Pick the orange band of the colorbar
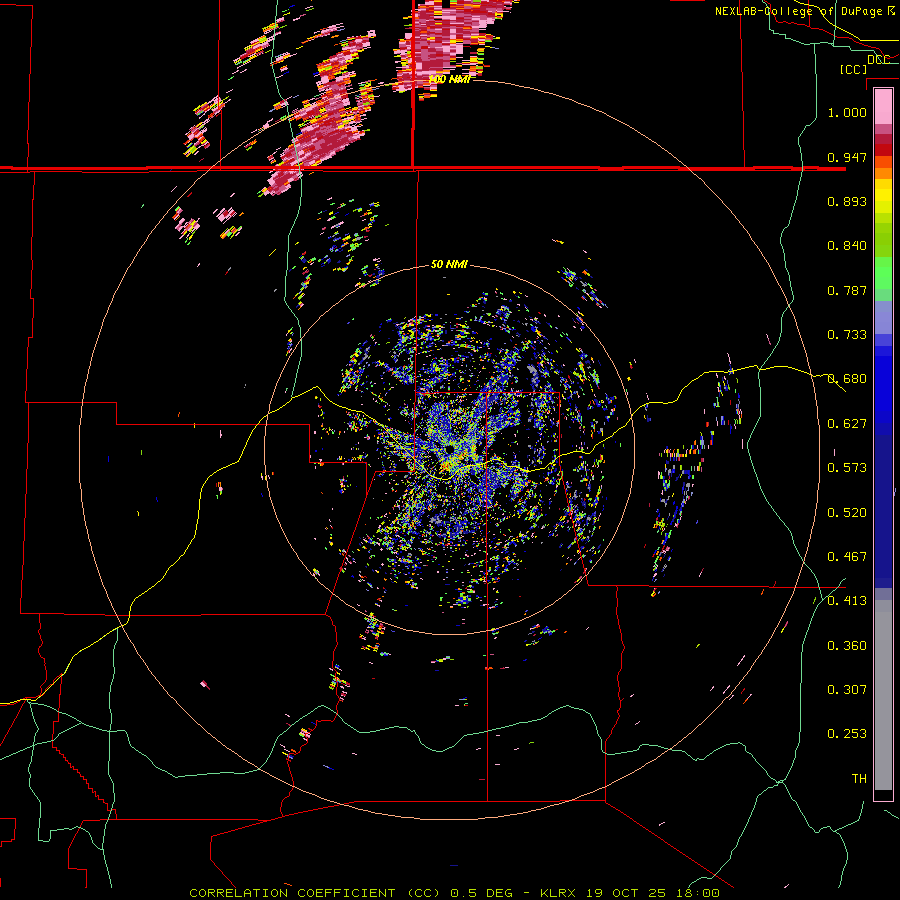The image size is (900, 900). [883, 173]
